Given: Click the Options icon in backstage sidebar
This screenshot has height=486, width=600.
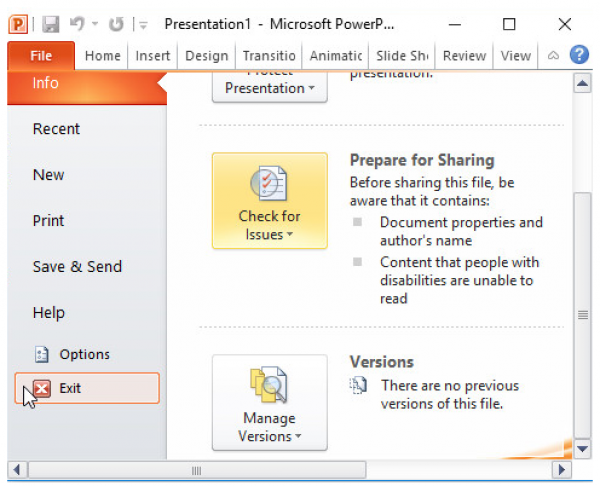Looking at the screenshot, I should [42, 354].
